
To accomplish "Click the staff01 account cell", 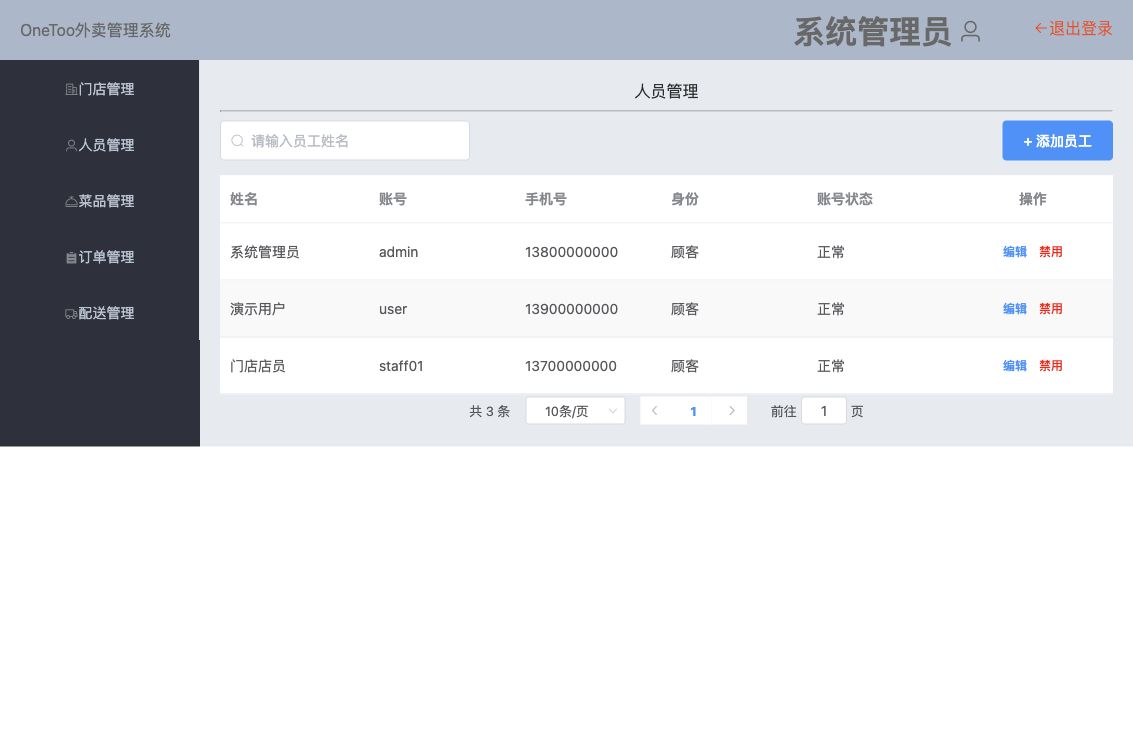I will (401, 367).
